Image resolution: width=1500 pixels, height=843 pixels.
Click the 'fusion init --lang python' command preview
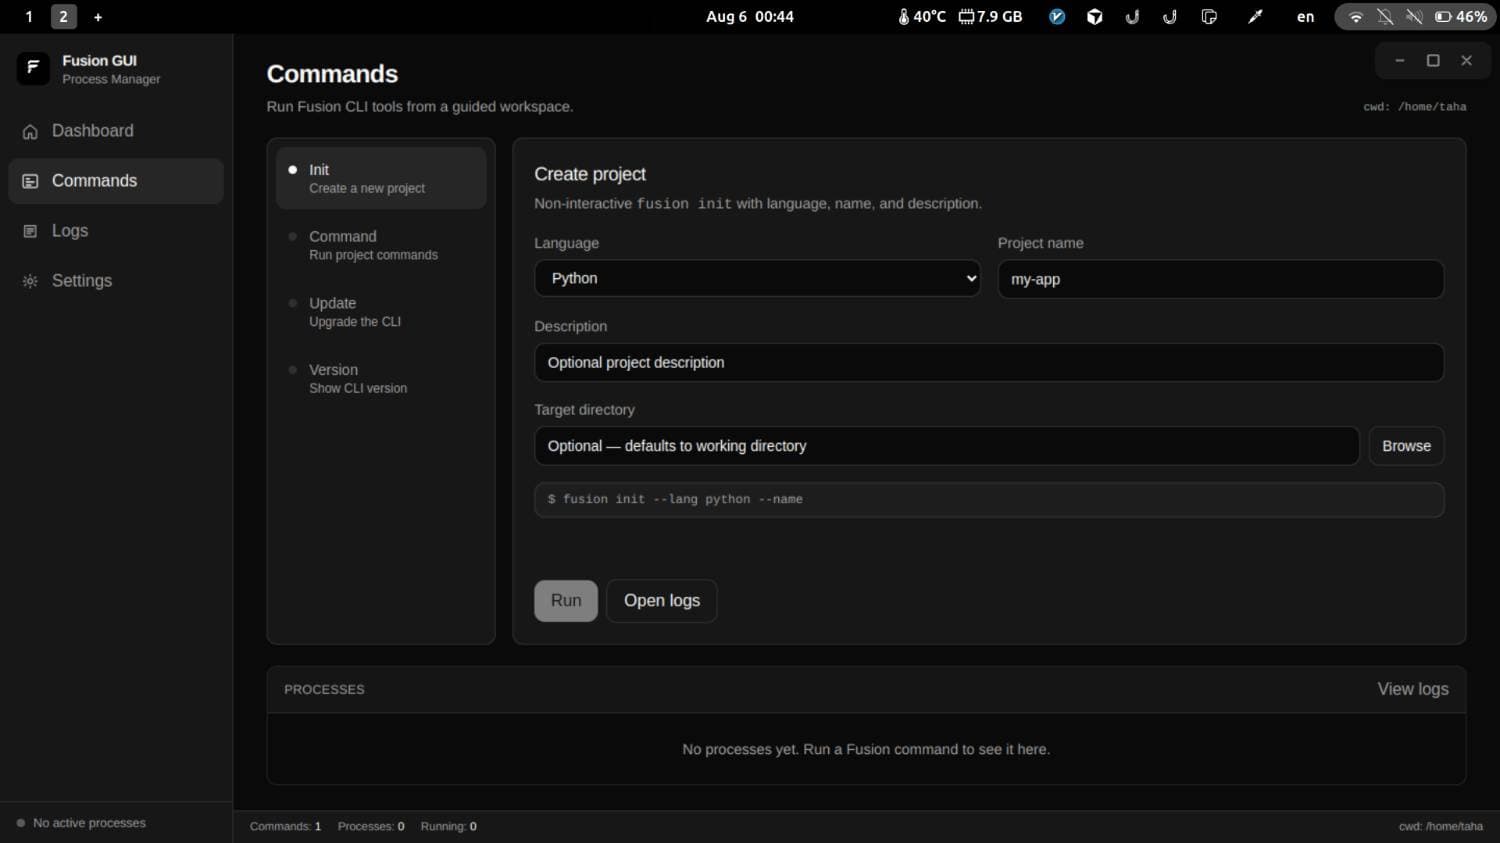(x=989, y=499)
